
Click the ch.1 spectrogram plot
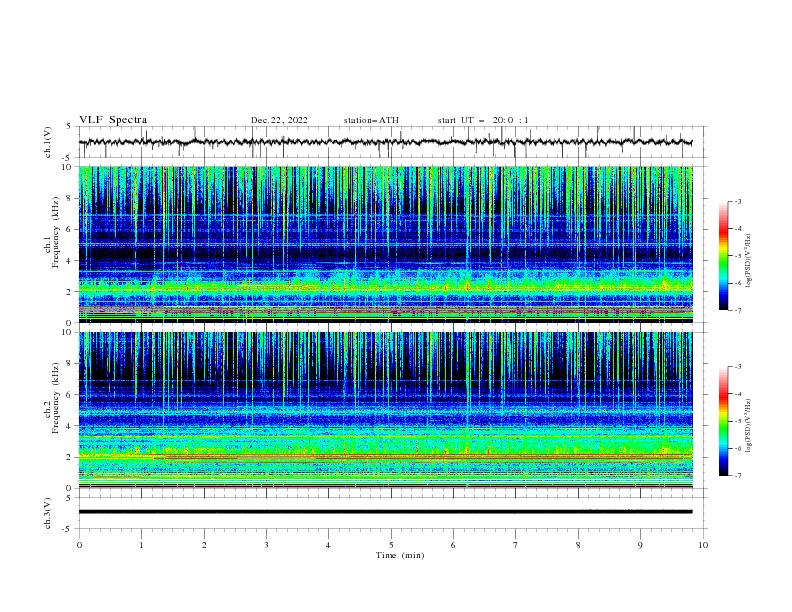point(385,244)
